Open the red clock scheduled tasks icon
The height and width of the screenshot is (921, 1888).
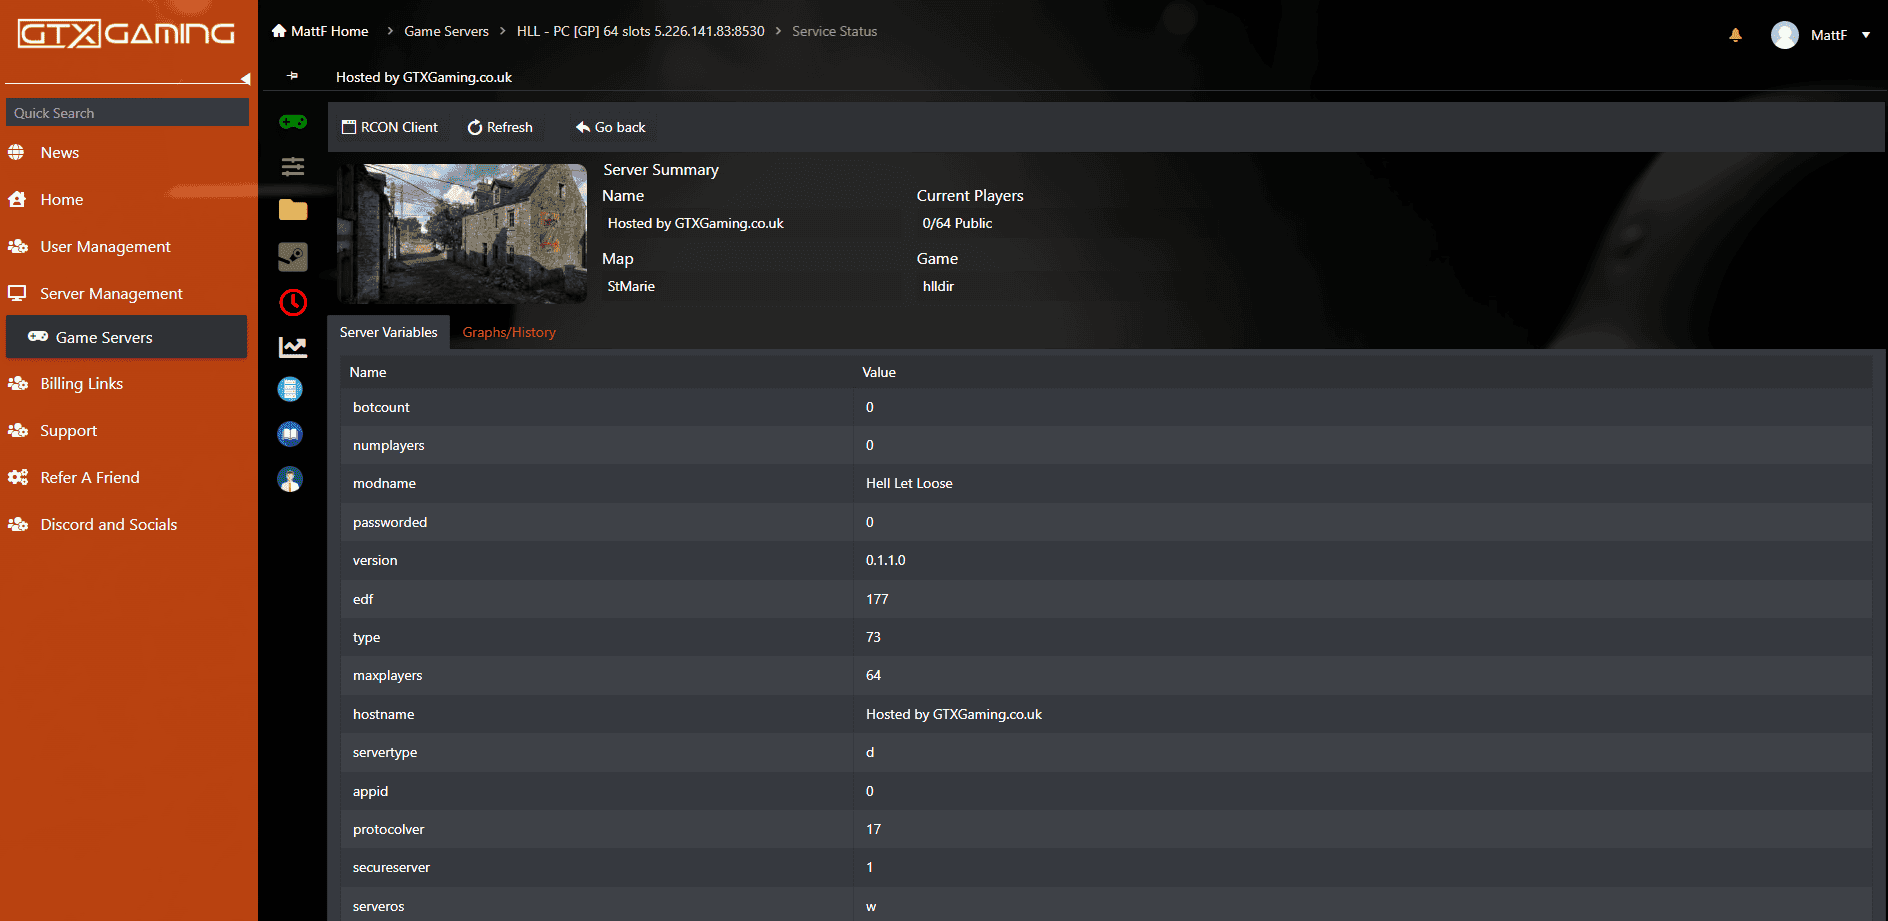[293, 302]
